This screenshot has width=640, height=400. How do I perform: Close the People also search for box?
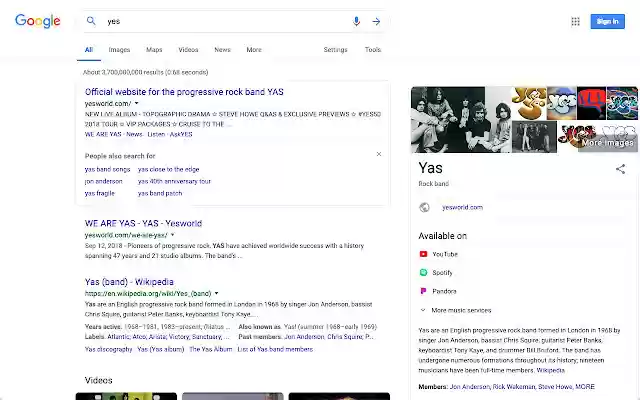click(379, 154)
